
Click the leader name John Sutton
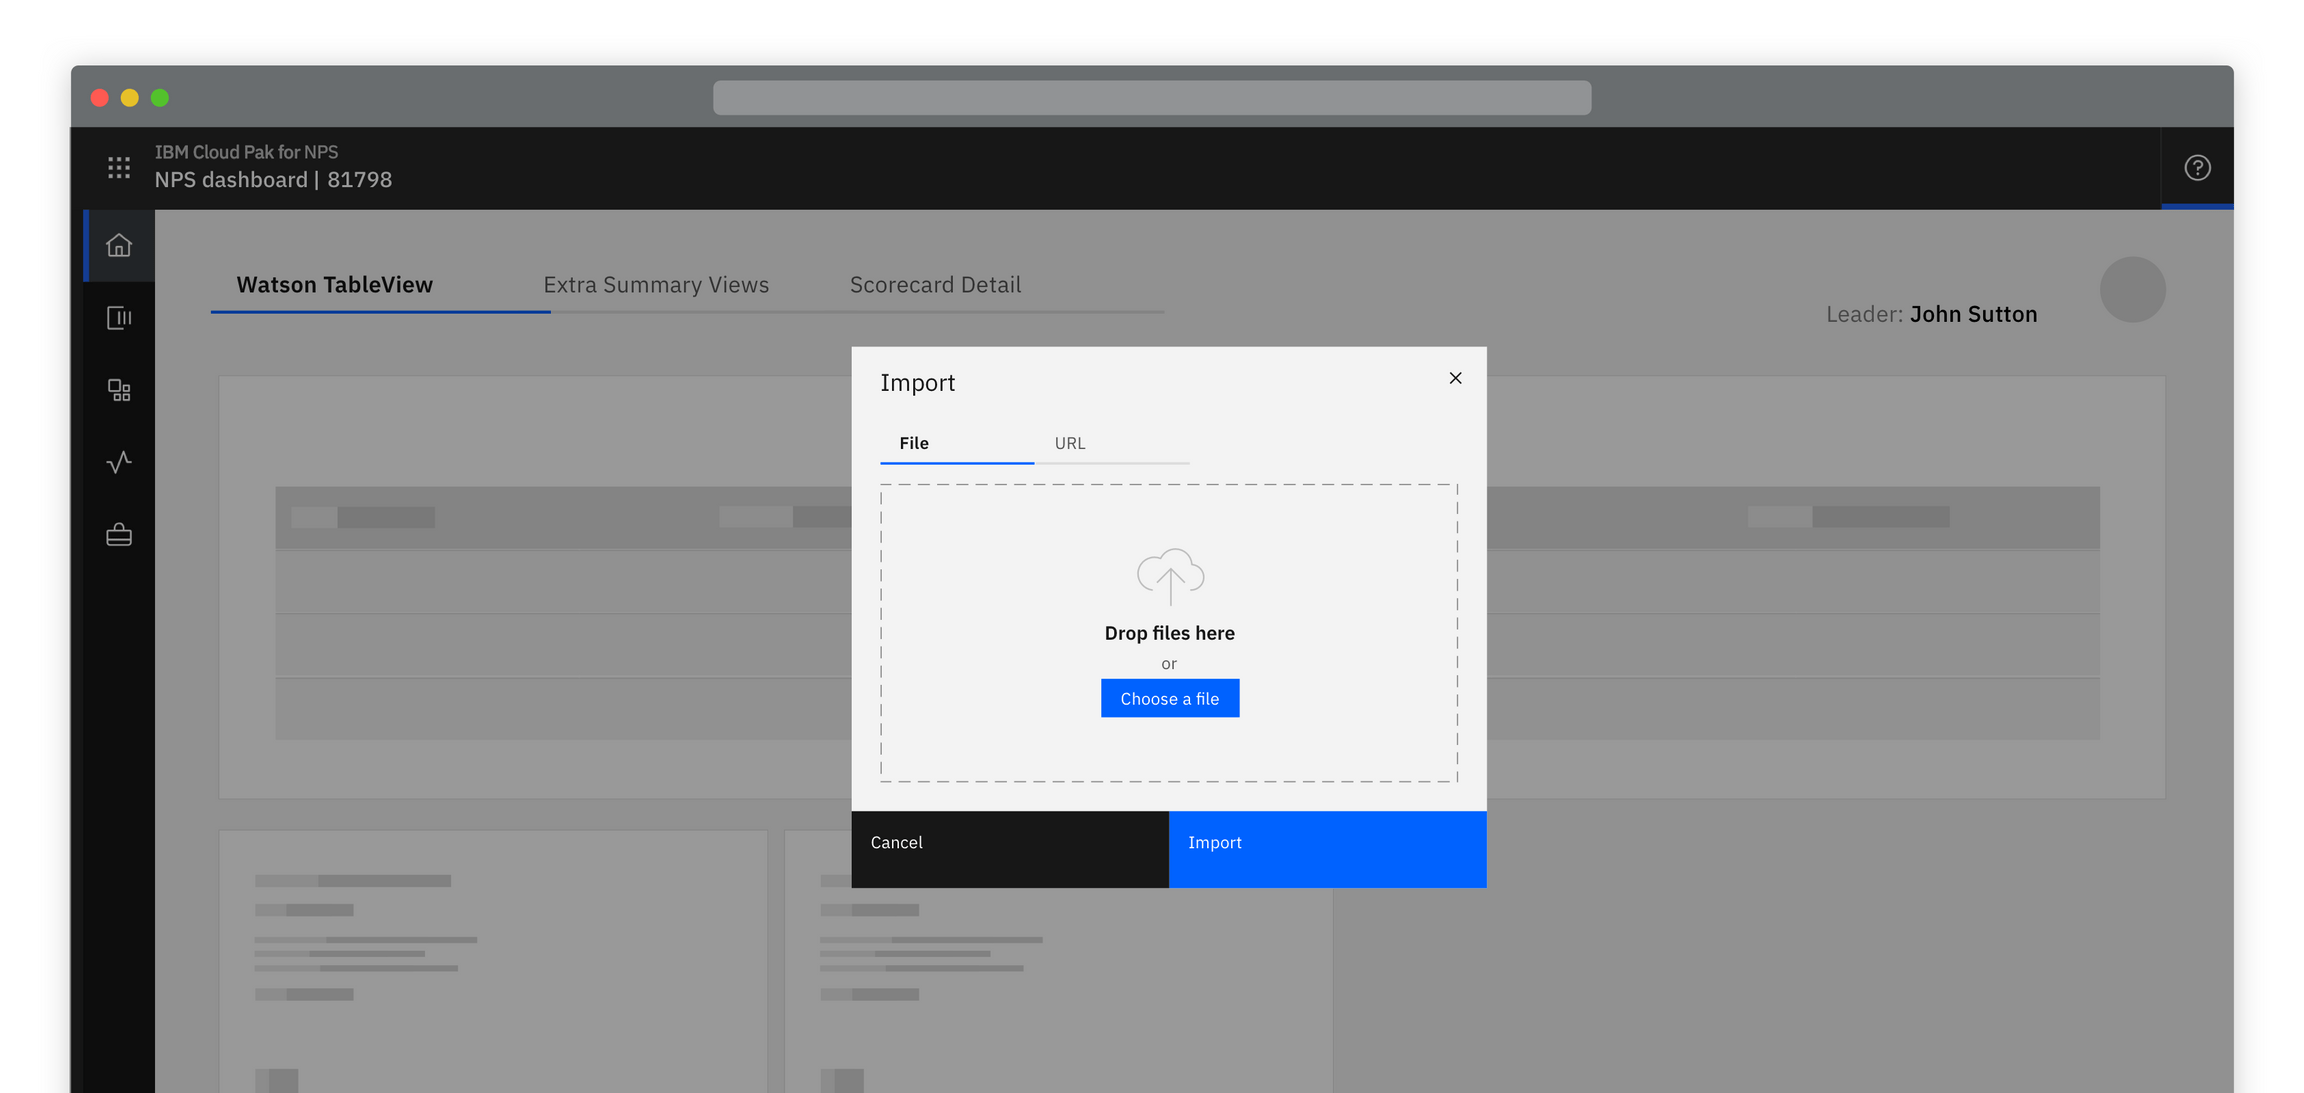1973,314
